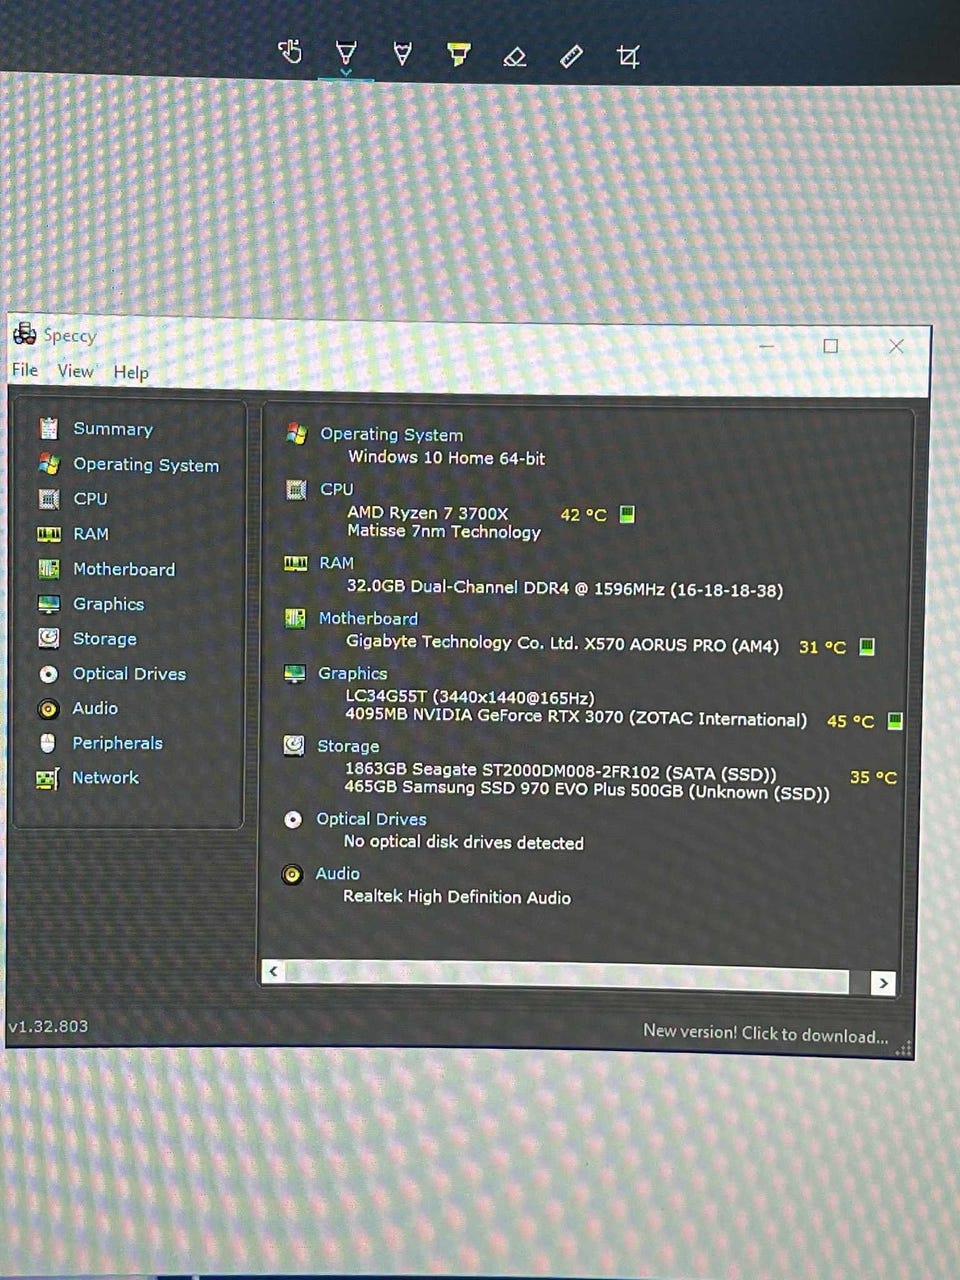Click the Network icon in sidebar

[47, 778]
